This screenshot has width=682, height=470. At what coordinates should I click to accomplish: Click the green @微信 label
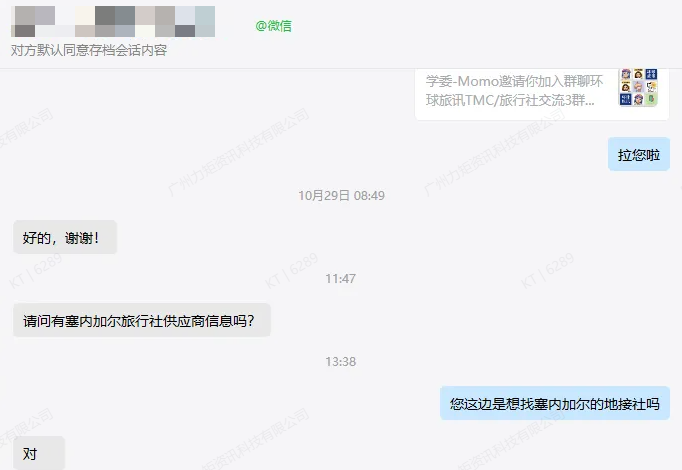tap(274, 26)
